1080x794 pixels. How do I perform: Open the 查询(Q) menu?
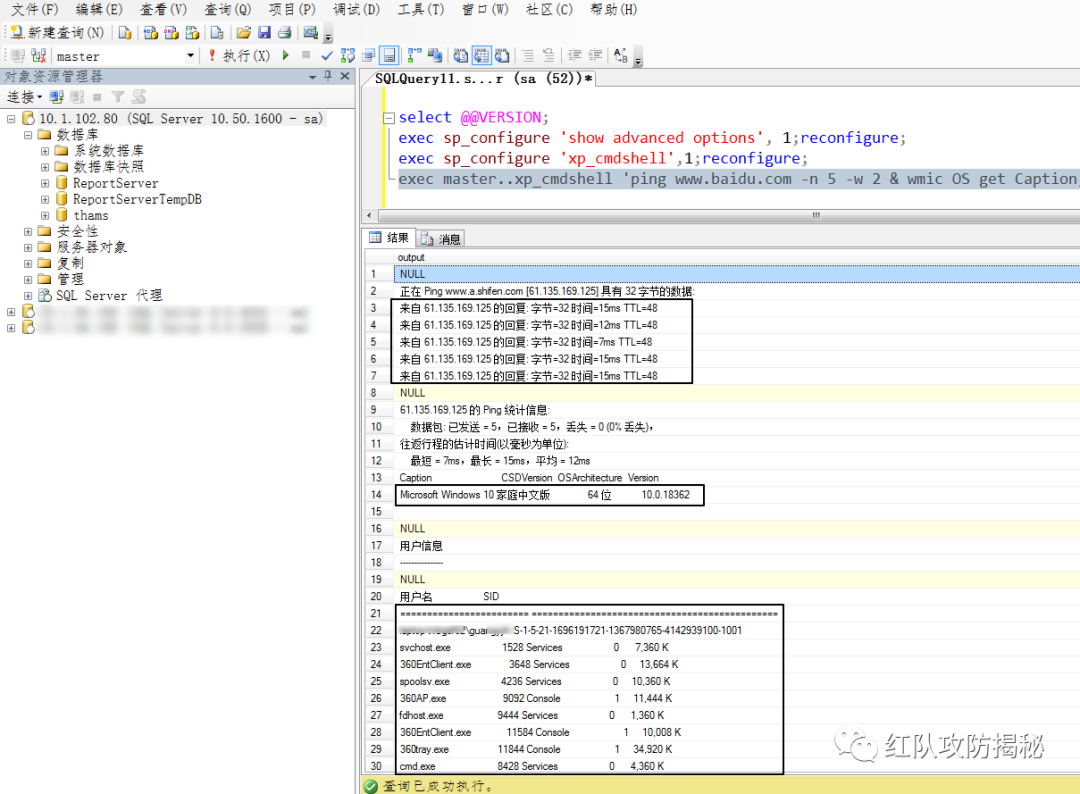pyautogui.click(x=228, y=10)
